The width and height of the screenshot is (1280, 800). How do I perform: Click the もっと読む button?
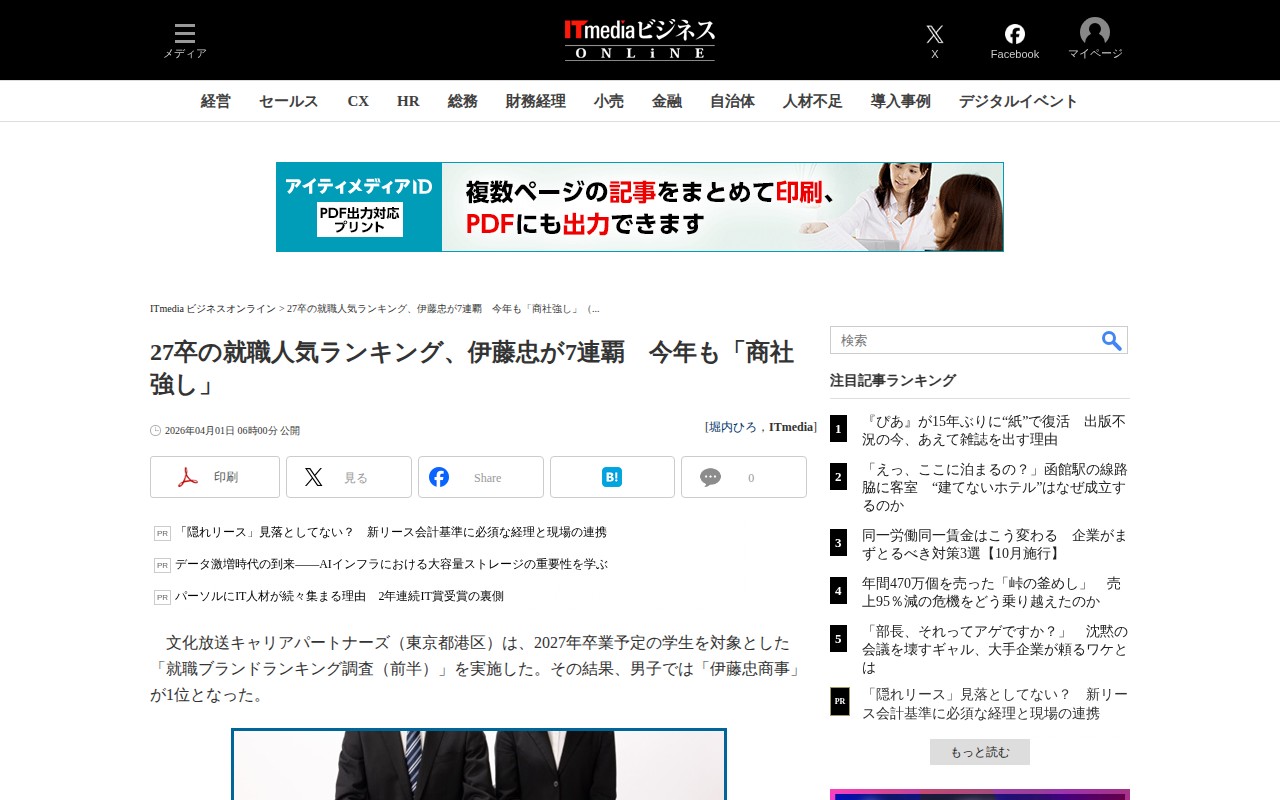[980, 752]
